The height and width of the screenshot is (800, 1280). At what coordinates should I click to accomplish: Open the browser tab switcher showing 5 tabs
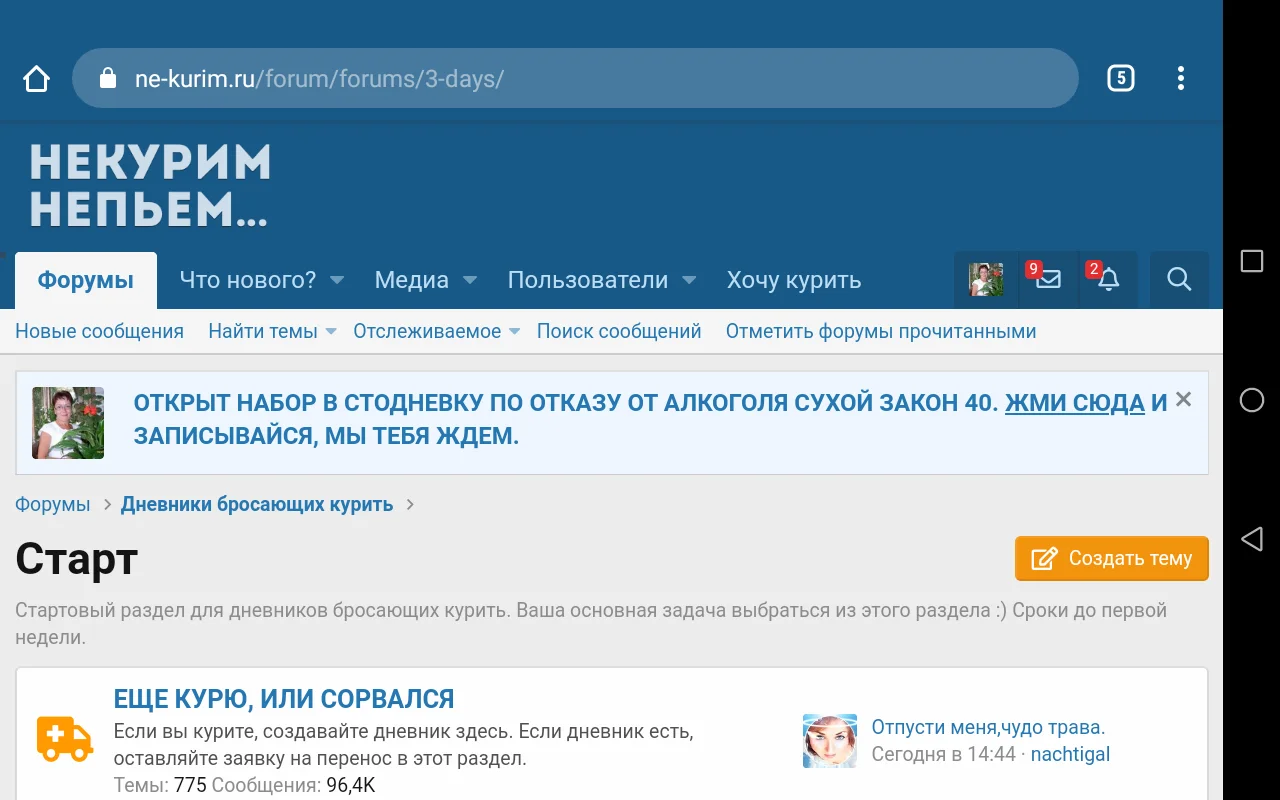pos(1120,78)
